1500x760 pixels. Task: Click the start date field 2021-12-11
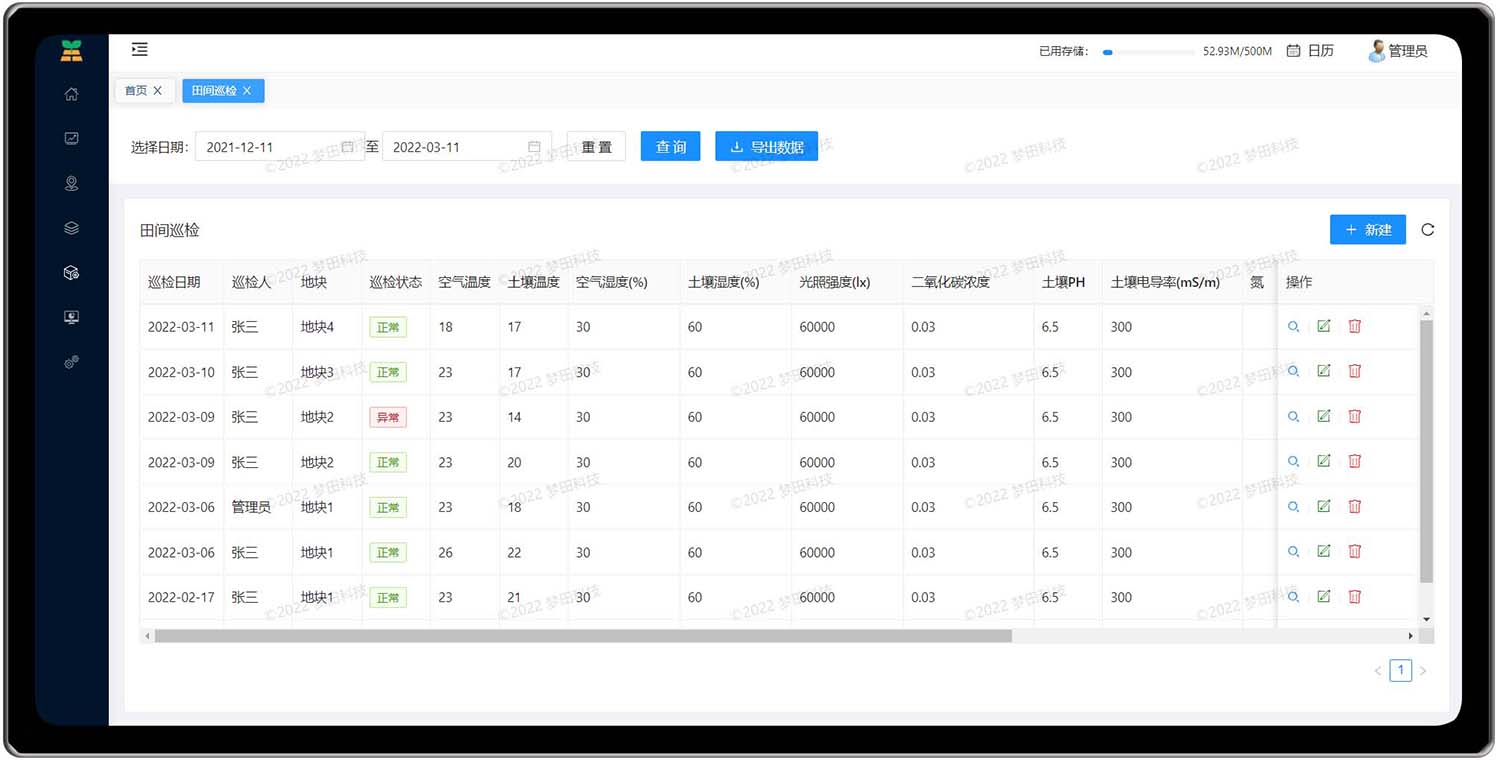coord(279,147)
